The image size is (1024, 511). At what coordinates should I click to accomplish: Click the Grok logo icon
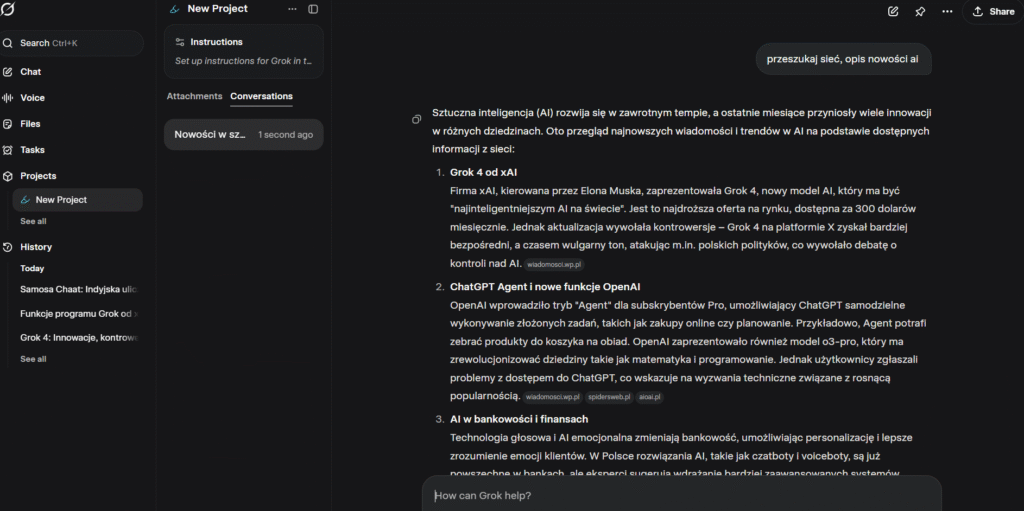[7, 8]
